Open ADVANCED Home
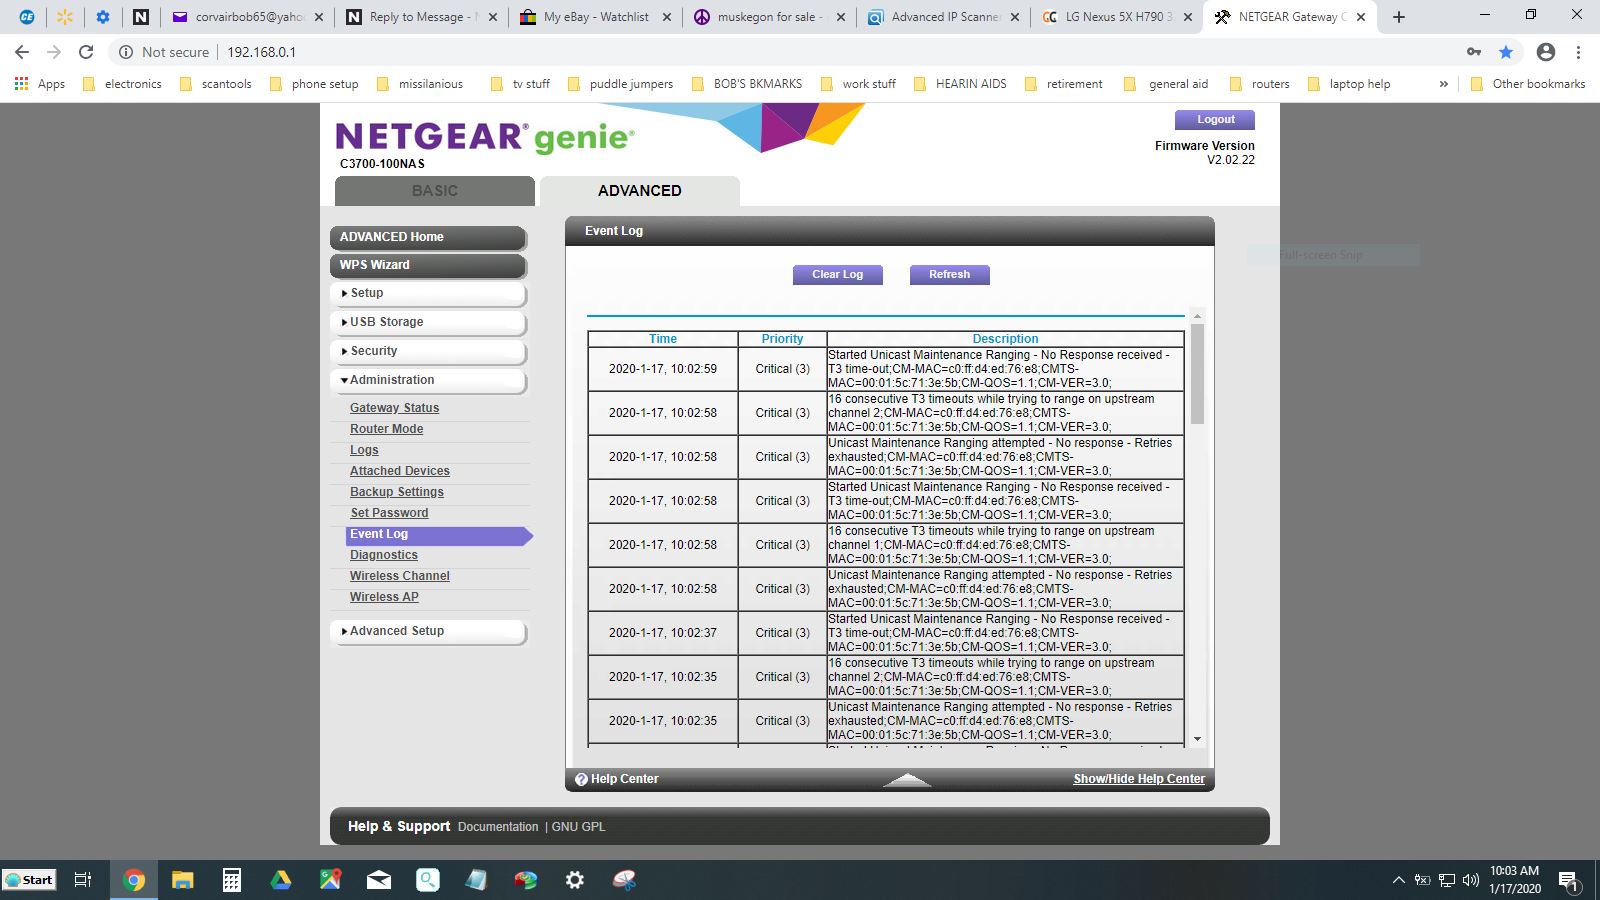 pyautogui.click(x=428, y=237)
